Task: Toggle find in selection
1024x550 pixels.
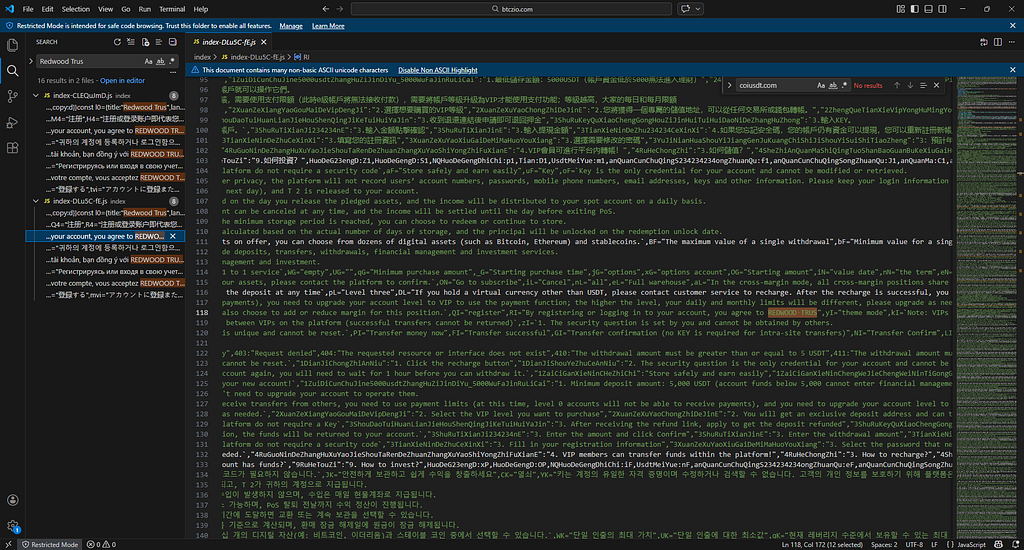Action: 923,86
